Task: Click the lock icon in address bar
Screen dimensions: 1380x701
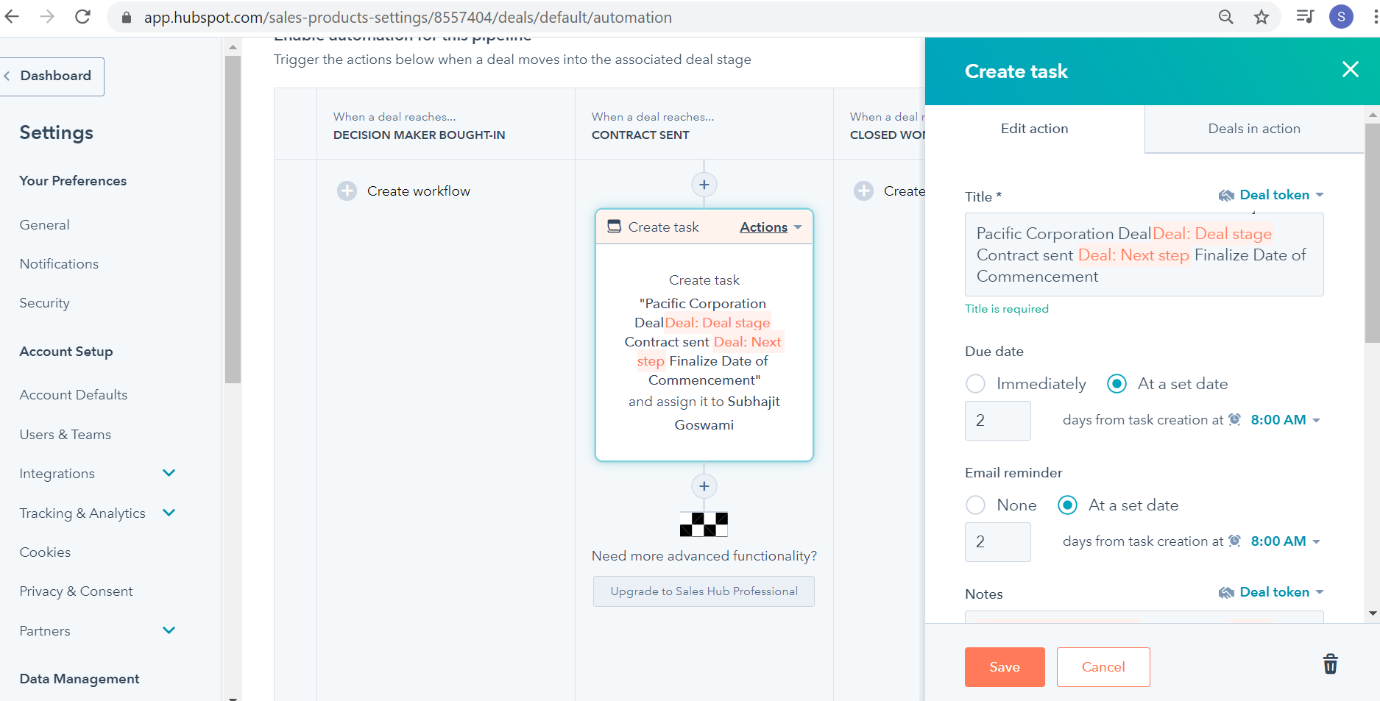Action: click(x=125, y=17)
